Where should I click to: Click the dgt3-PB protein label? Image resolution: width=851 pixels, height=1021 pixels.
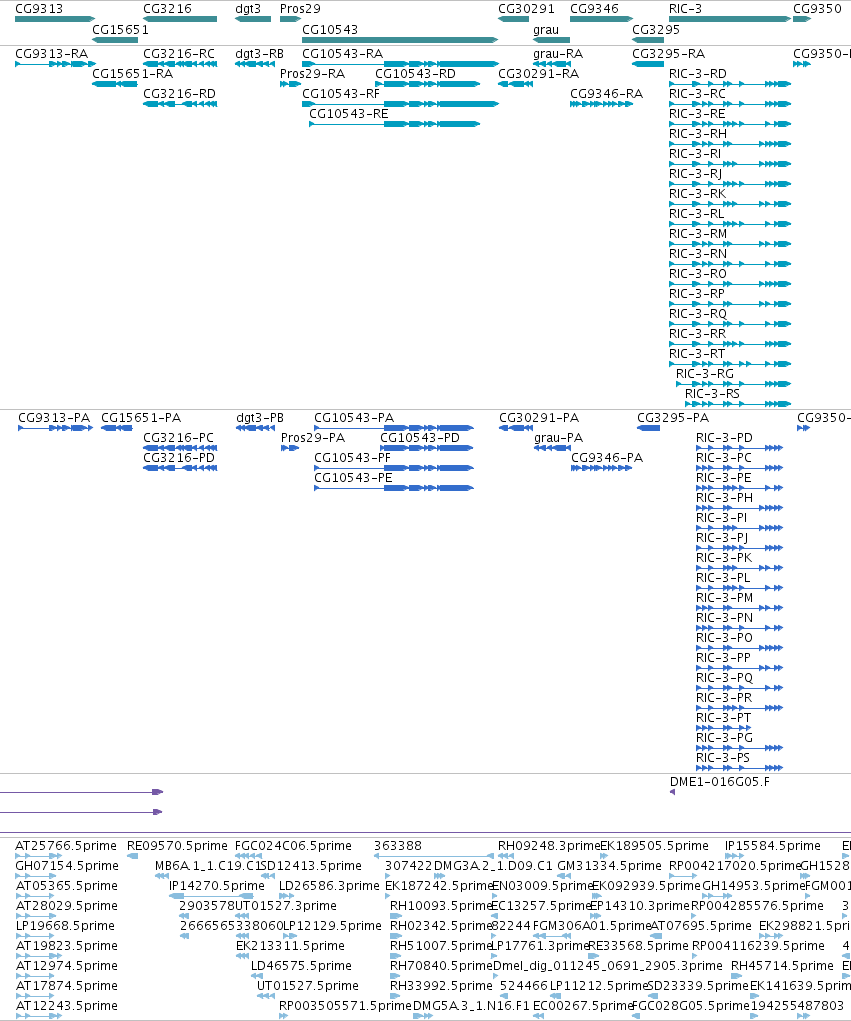pos(260,417)
